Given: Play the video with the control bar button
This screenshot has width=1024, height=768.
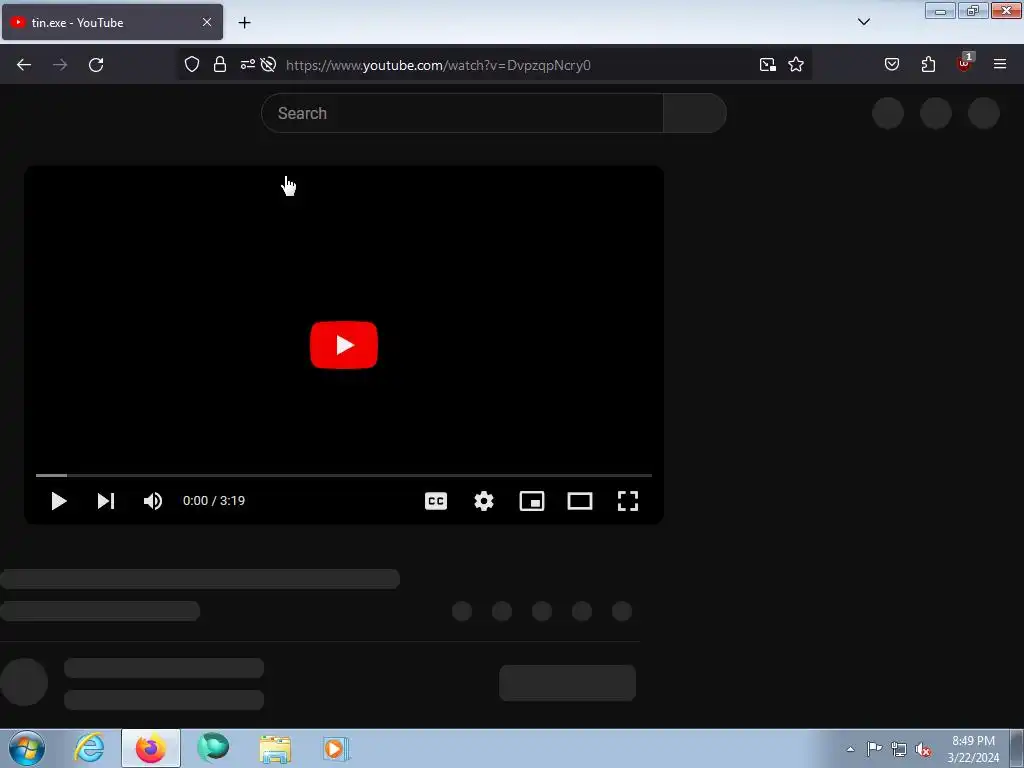Looking at the screenshot, I should 59,501.
